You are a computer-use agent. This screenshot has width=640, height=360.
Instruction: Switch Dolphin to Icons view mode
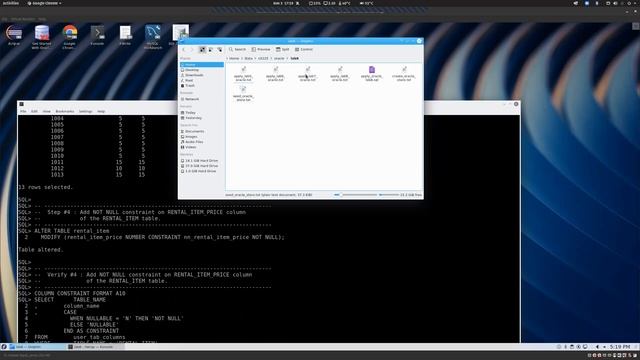tap(202, 49)
